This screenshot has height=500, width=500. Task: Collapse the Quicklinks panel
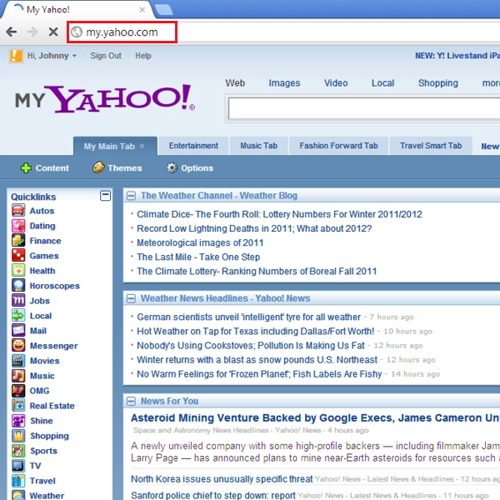tap(105, 196)
